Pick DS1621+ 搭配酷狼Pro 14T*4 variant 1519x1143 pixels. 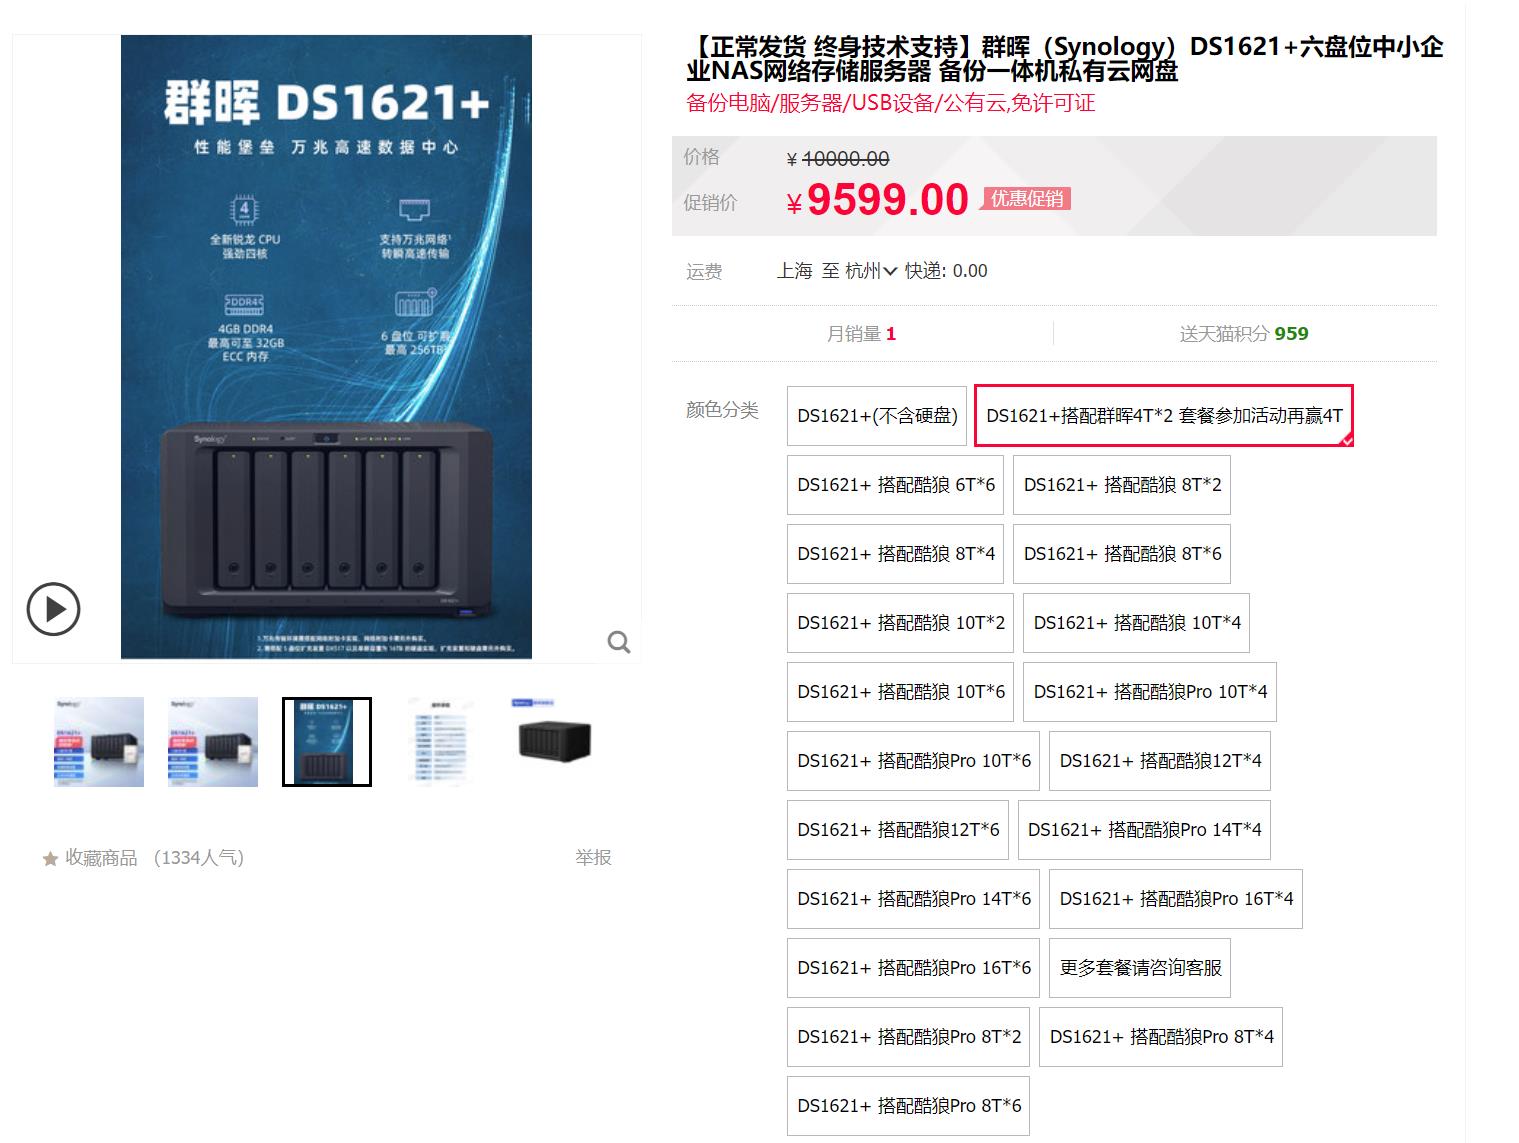coord(1144,830)
